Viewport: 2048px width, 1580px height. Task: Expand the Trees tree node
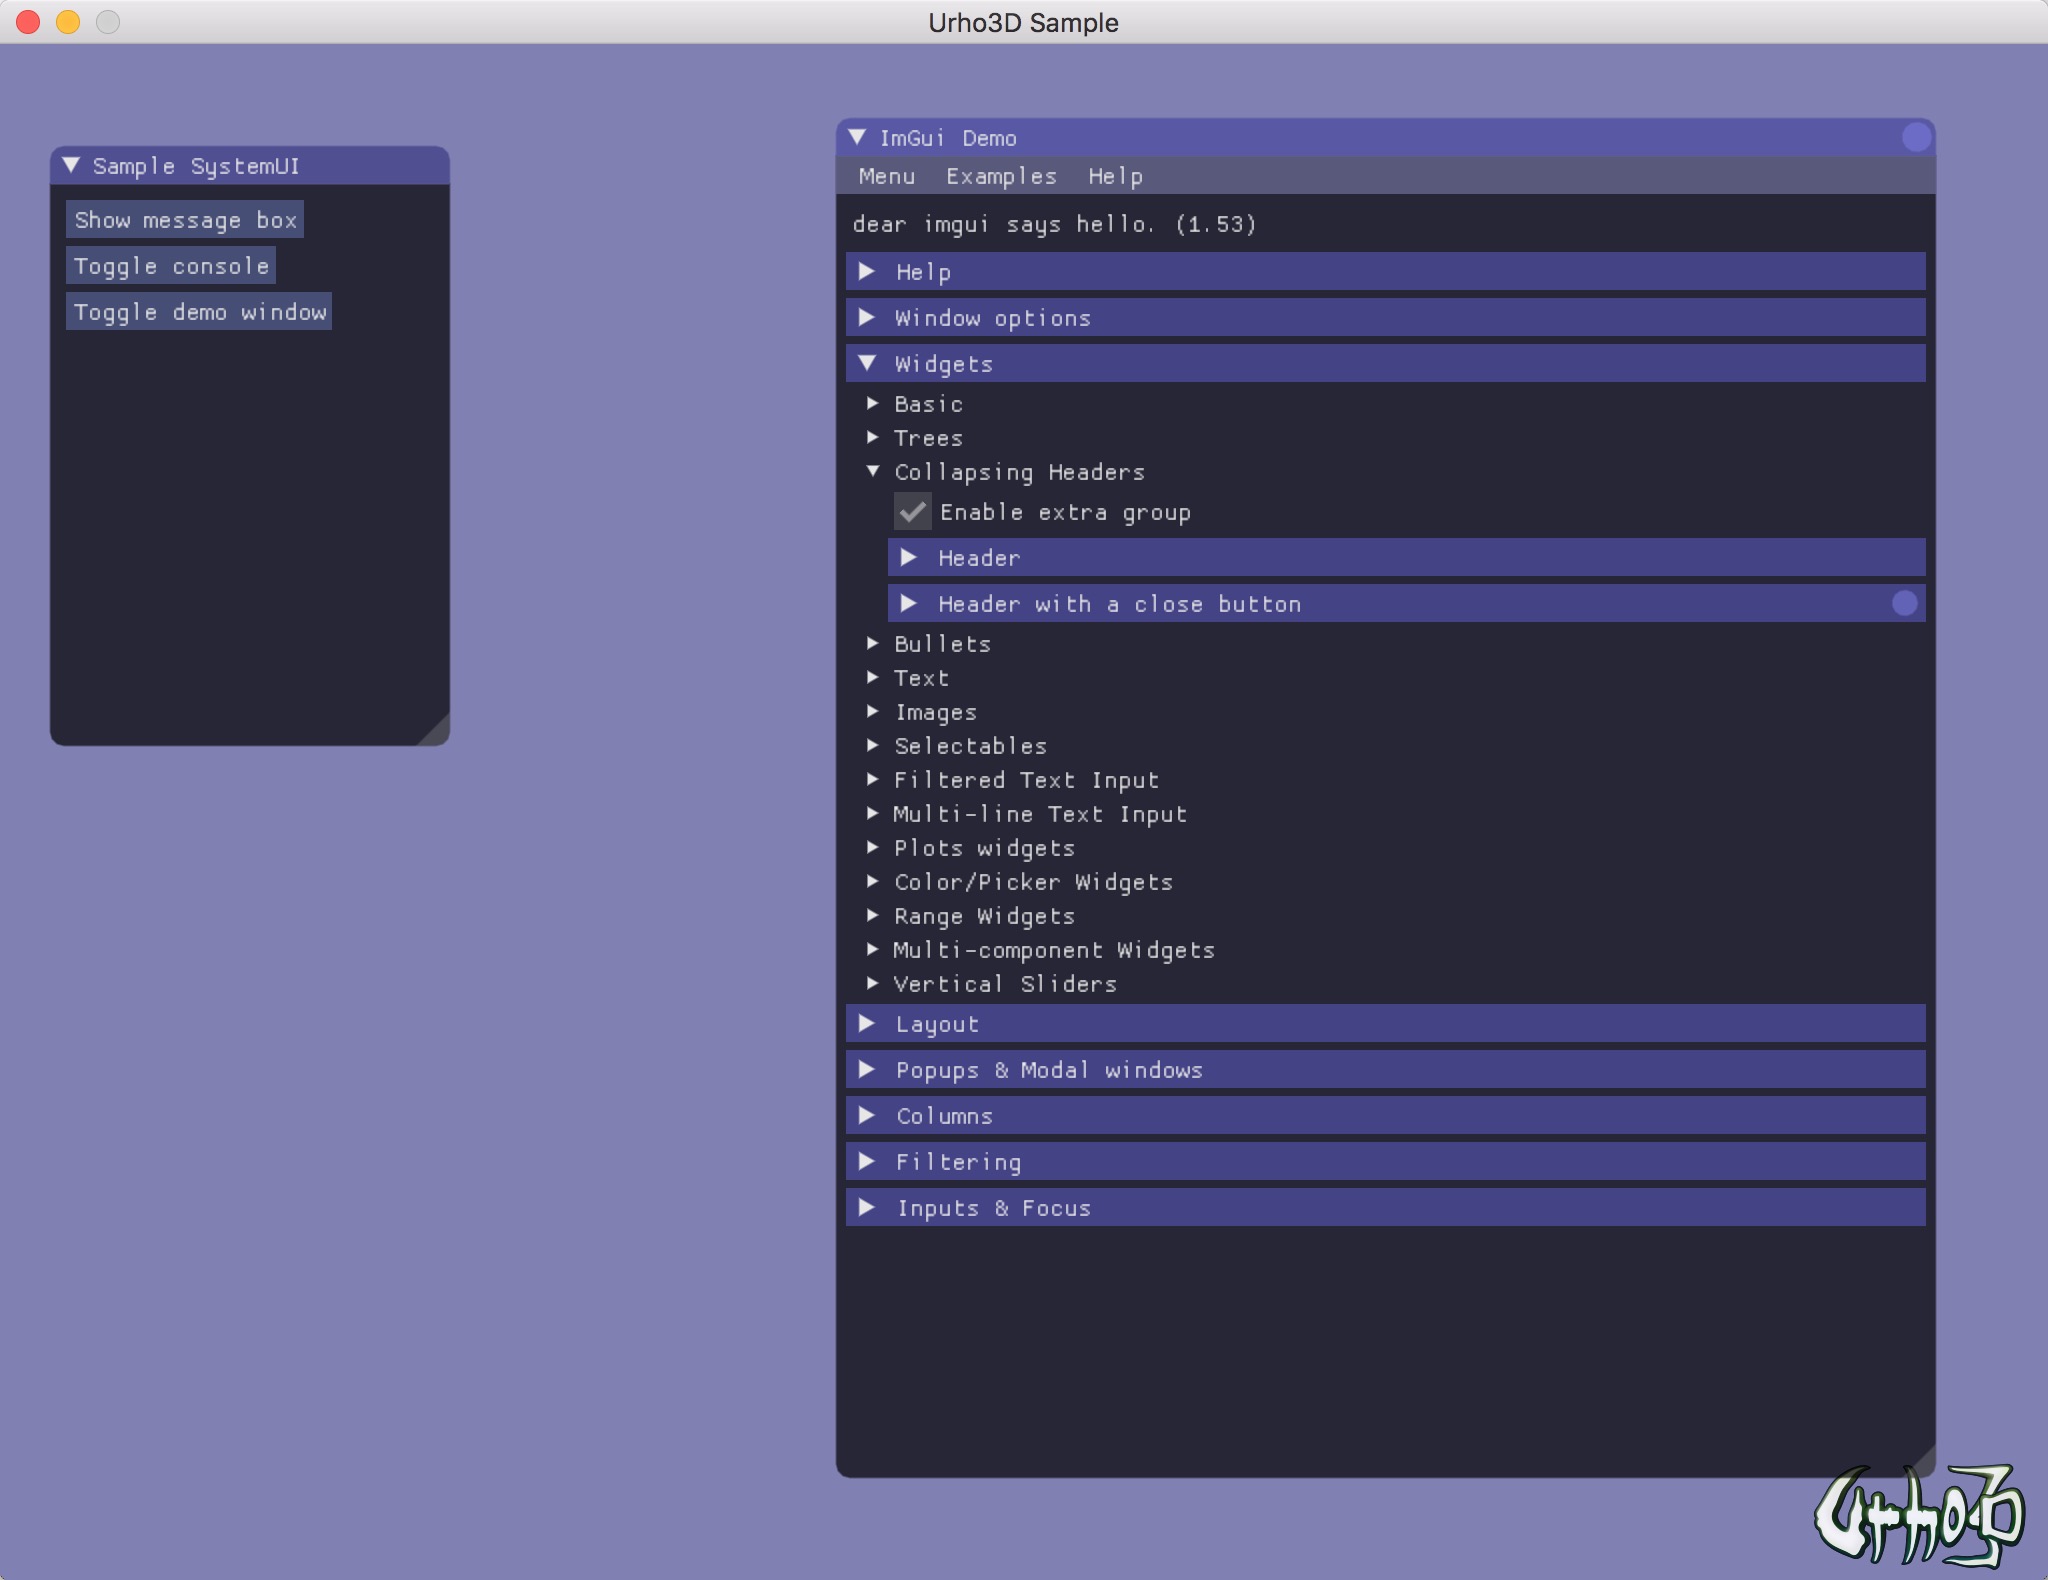(x=873, y=438)
